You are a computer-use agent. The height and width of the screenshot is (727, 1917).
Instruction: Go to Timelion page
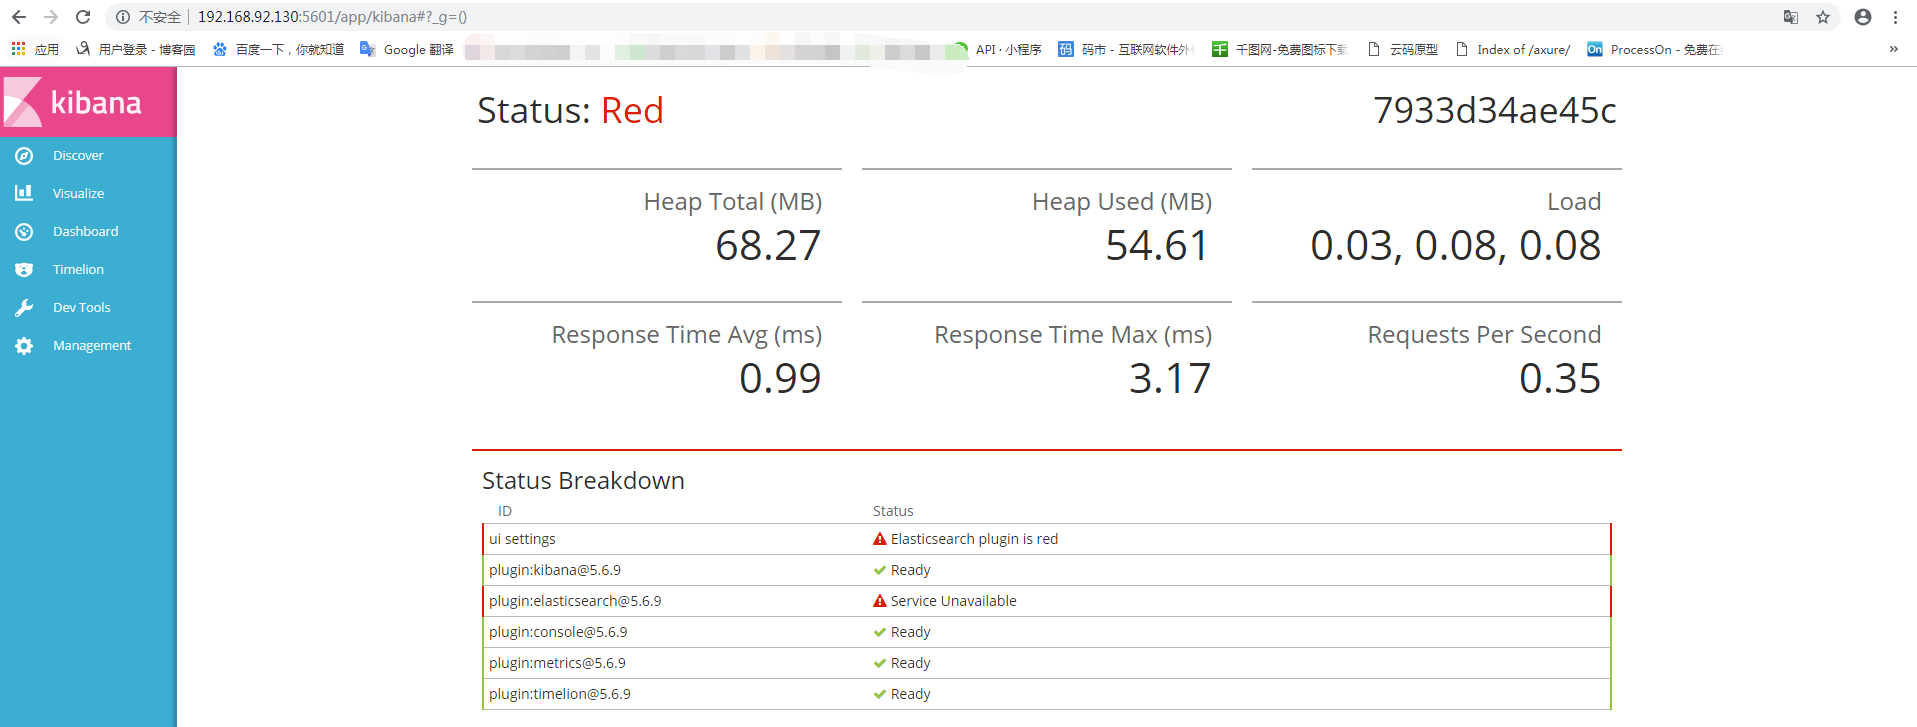[x=78, y=270]
